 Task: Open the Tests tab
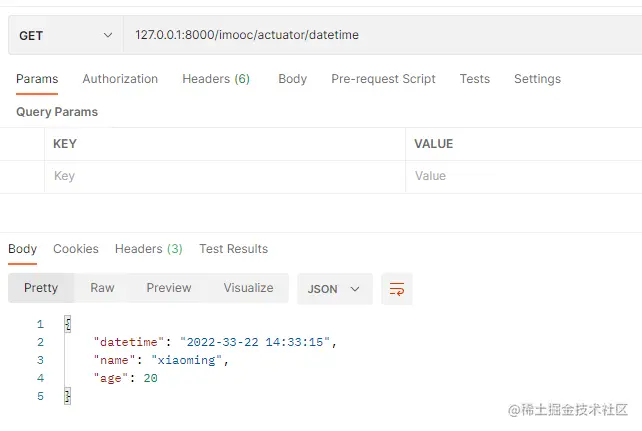pos(475,79)
